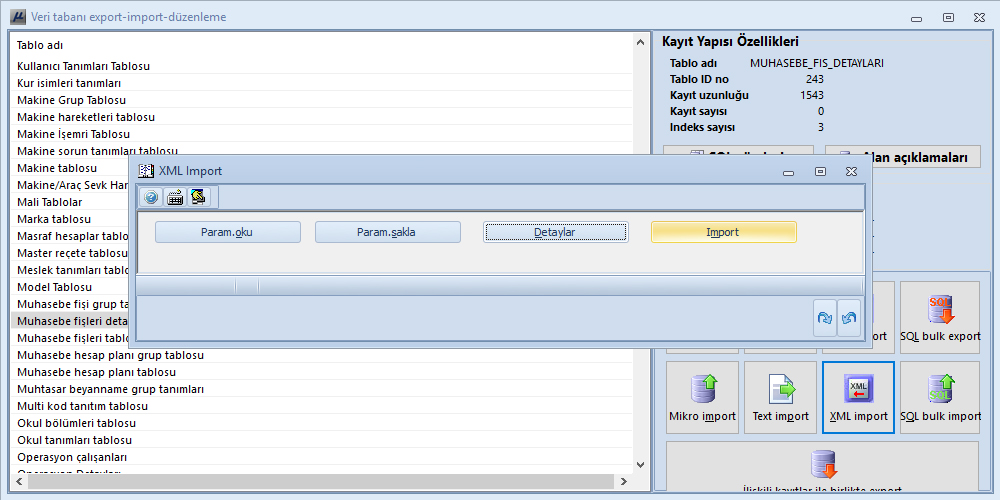This screenshot has width=1000, height=500.
Task: Click the Mikro import database icon
Action: pos(703,397)
